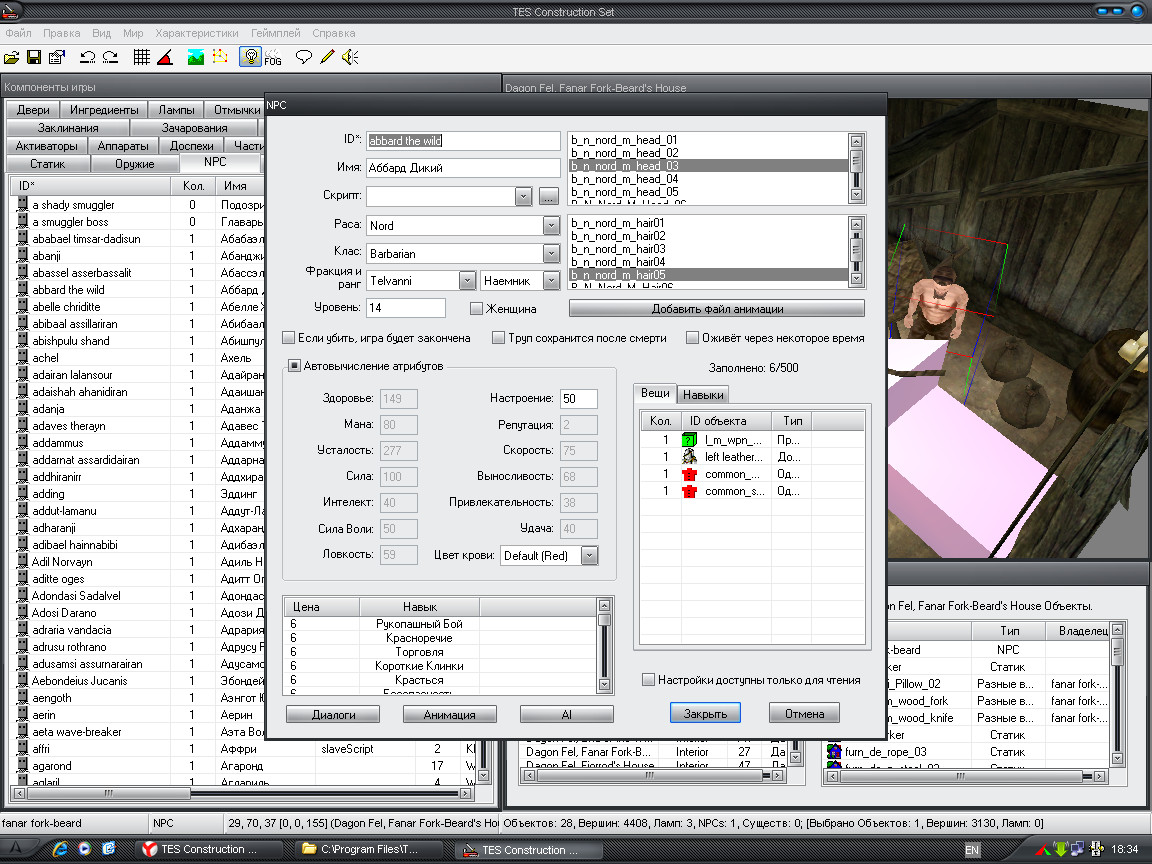Click the open file folder icon

(x=12, y=57)
